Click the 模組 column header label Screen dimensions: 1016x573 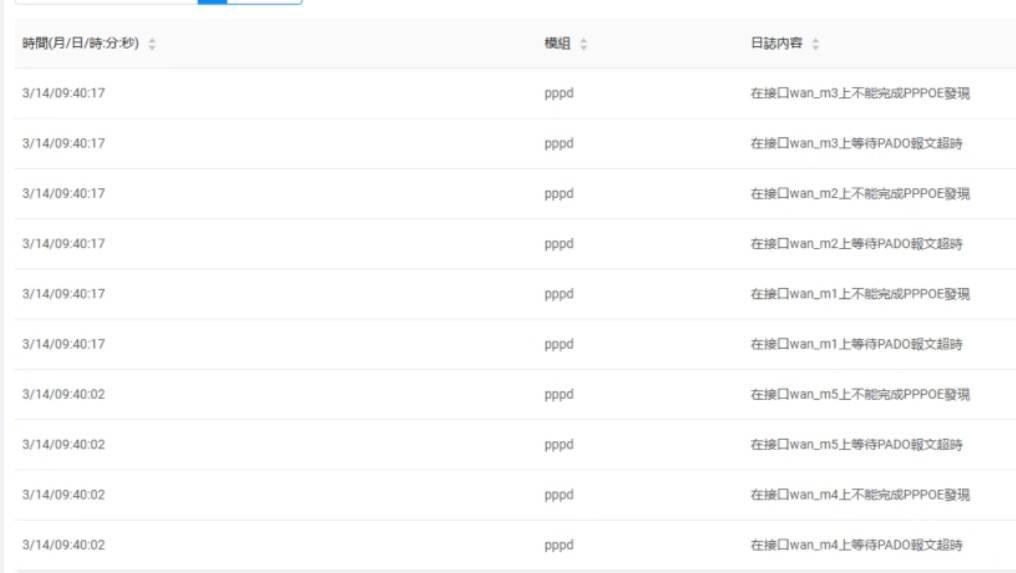tap(557, 44)
